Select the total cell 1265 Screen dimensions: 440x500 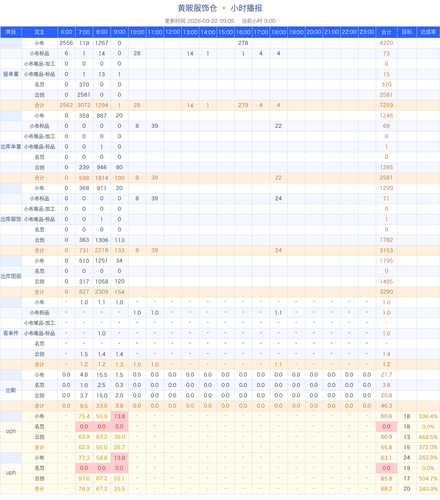tap(386, 167)
